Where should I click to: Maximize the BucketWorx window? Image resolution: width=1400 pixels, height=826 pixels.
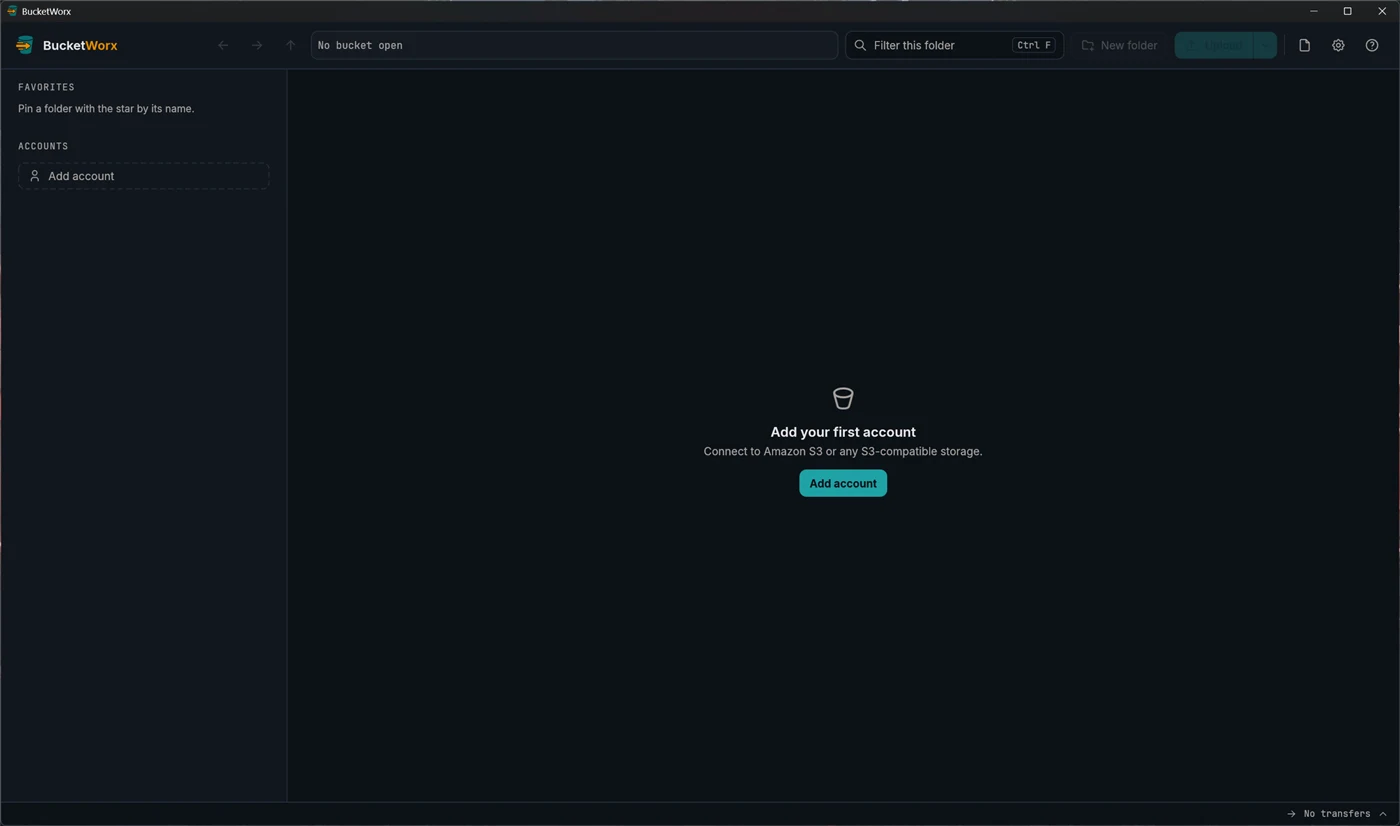pyautogui.click(x=1347, y=11)
